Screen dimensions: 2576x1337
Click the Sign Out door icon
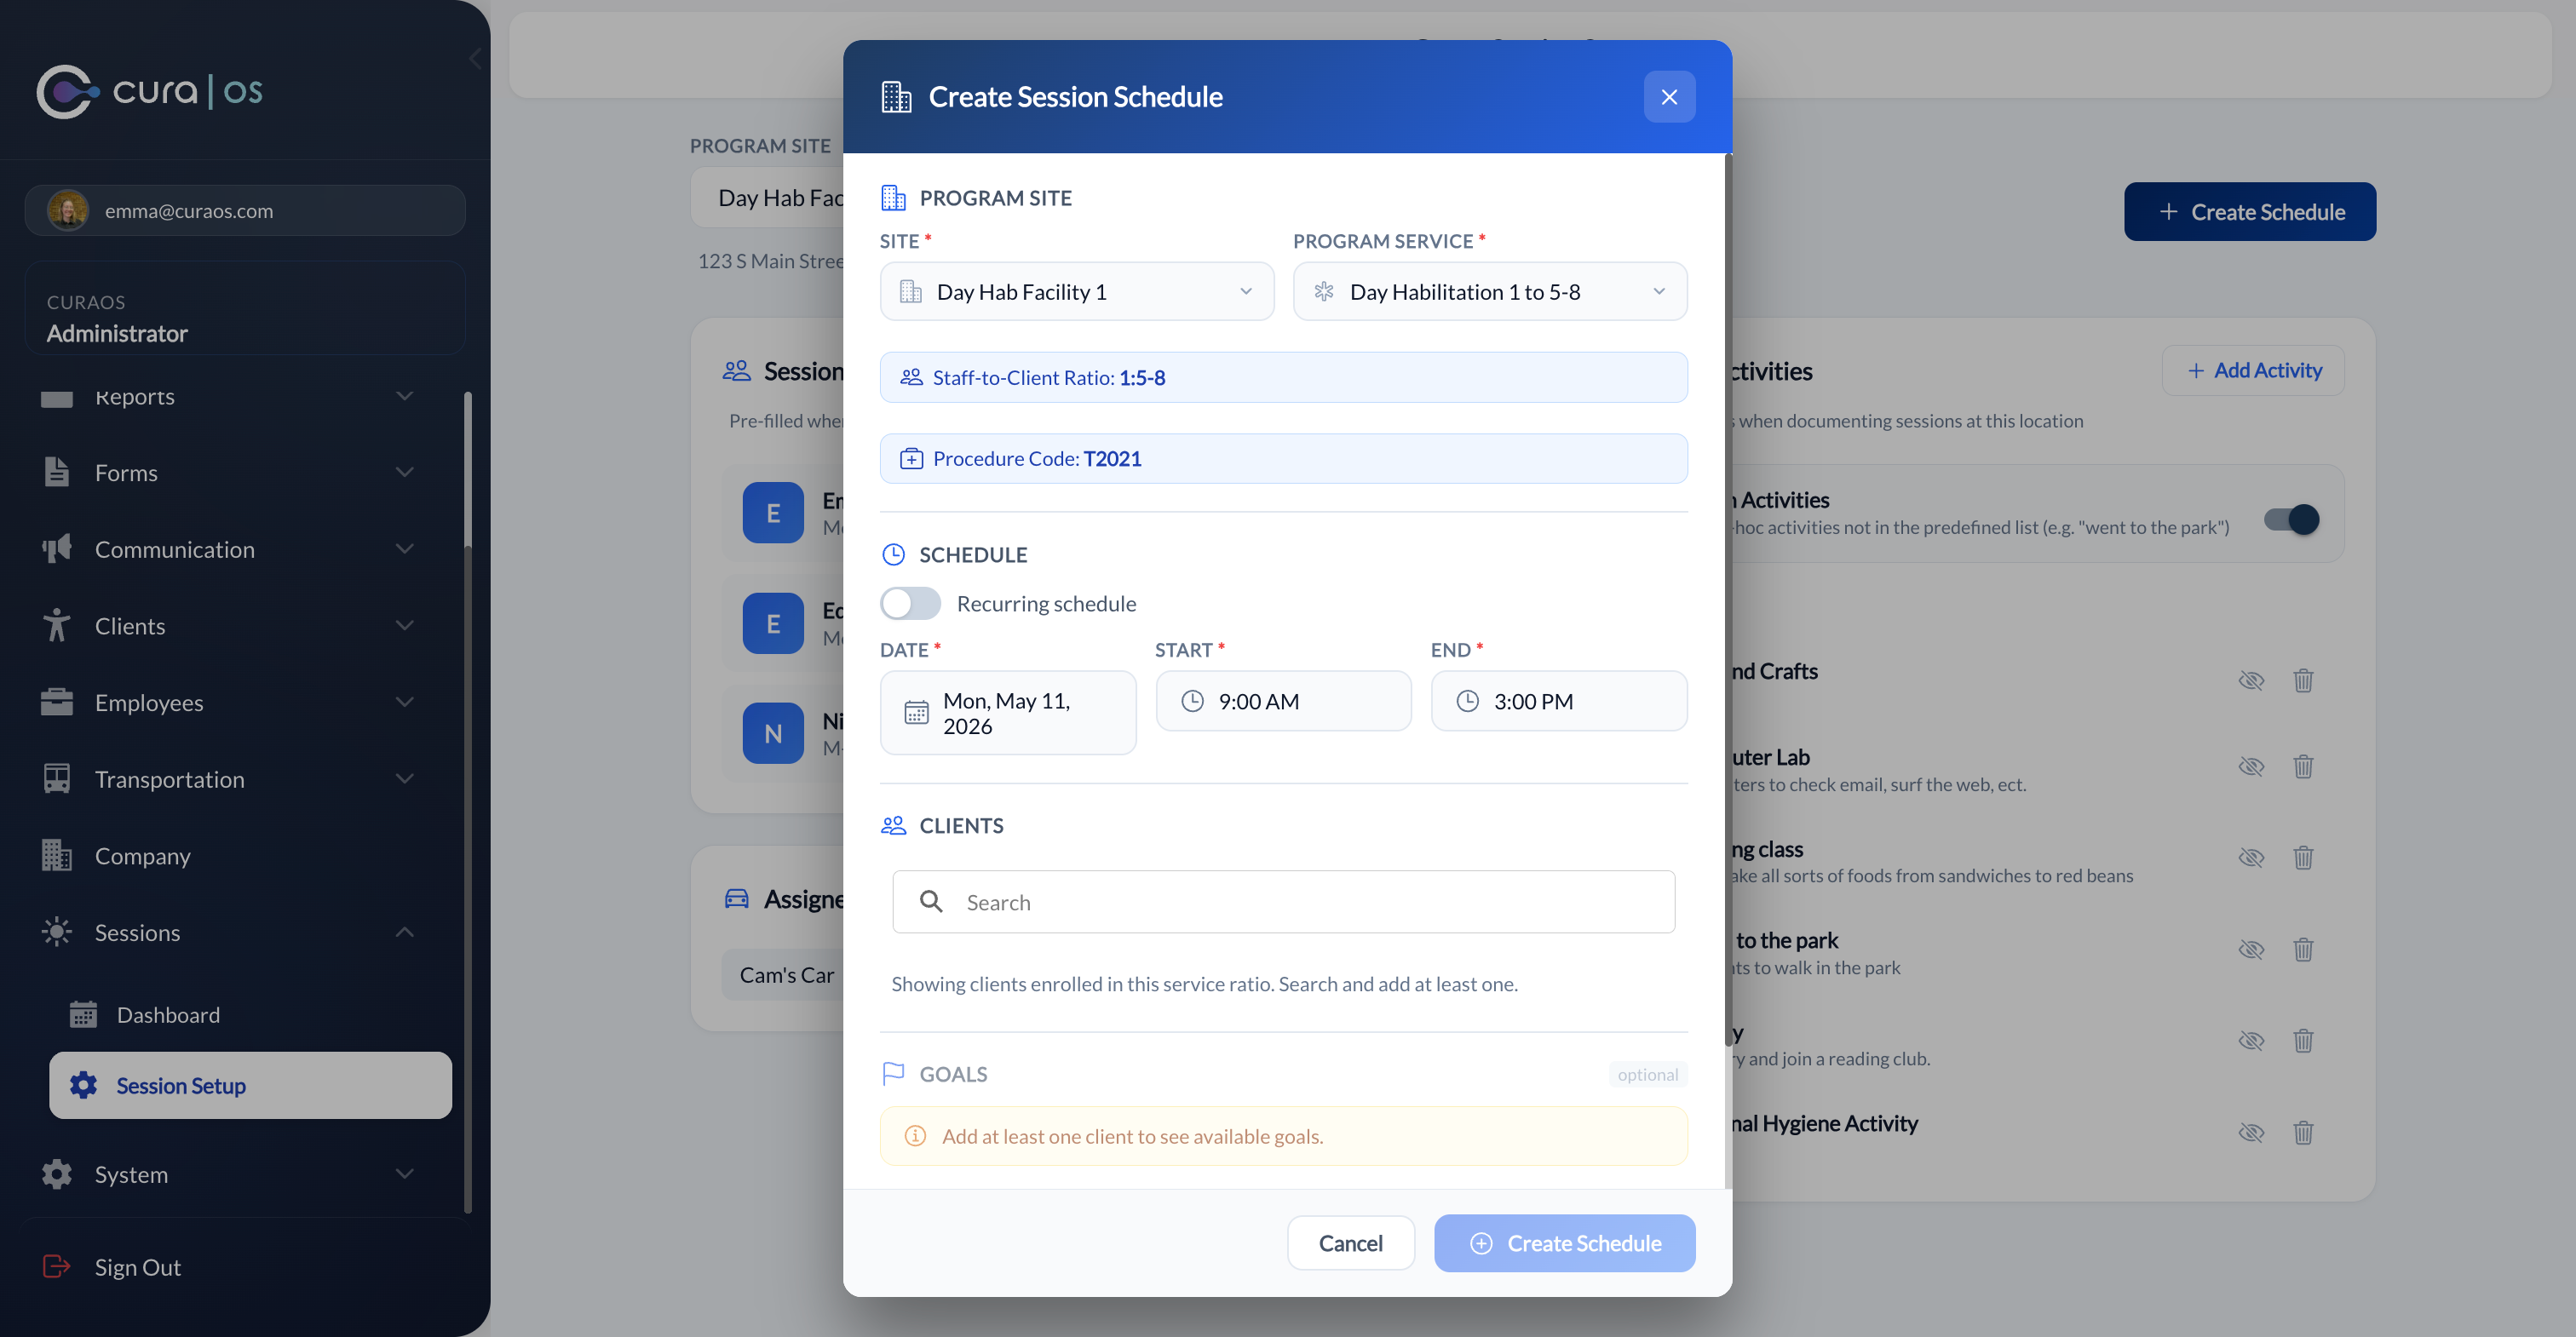tap(57, 1267)
